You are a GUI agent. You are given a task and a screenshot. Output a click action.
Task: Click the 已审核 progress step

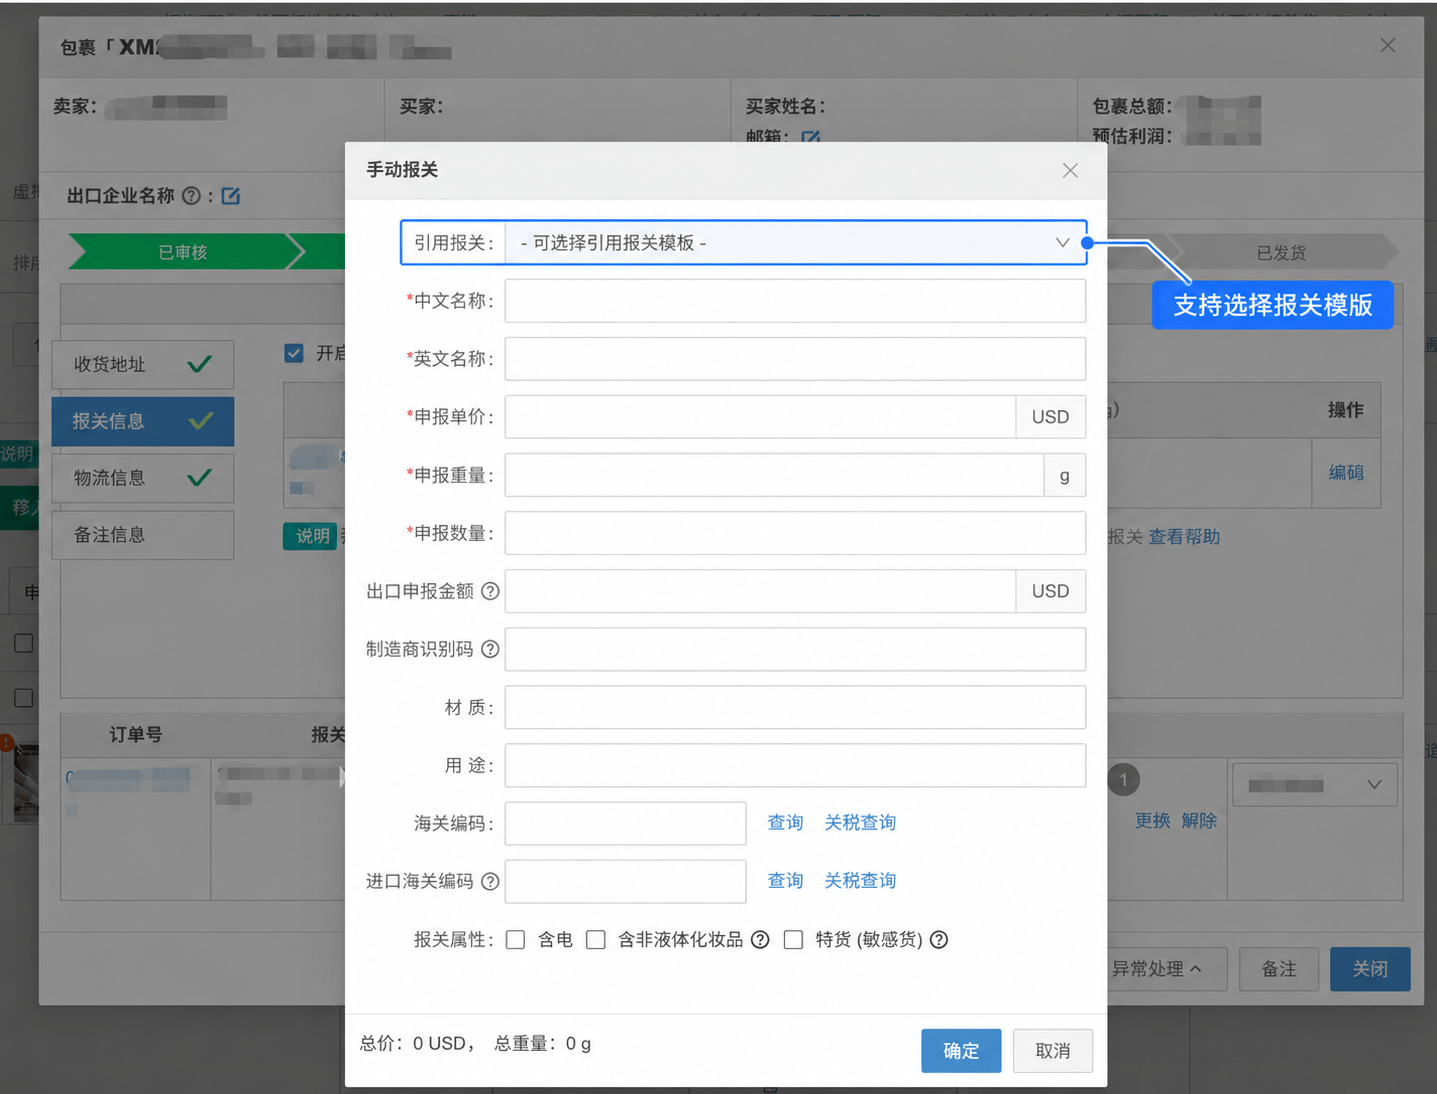[x=183, y=252]
